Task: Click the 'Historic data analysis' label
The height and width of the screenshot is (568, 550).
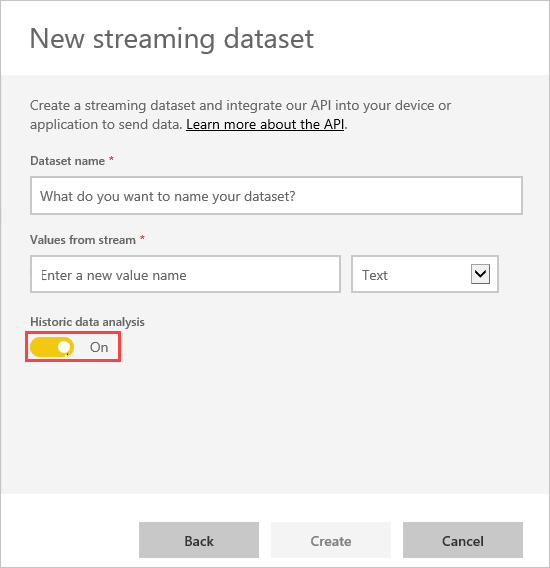Action: (87, 322)
